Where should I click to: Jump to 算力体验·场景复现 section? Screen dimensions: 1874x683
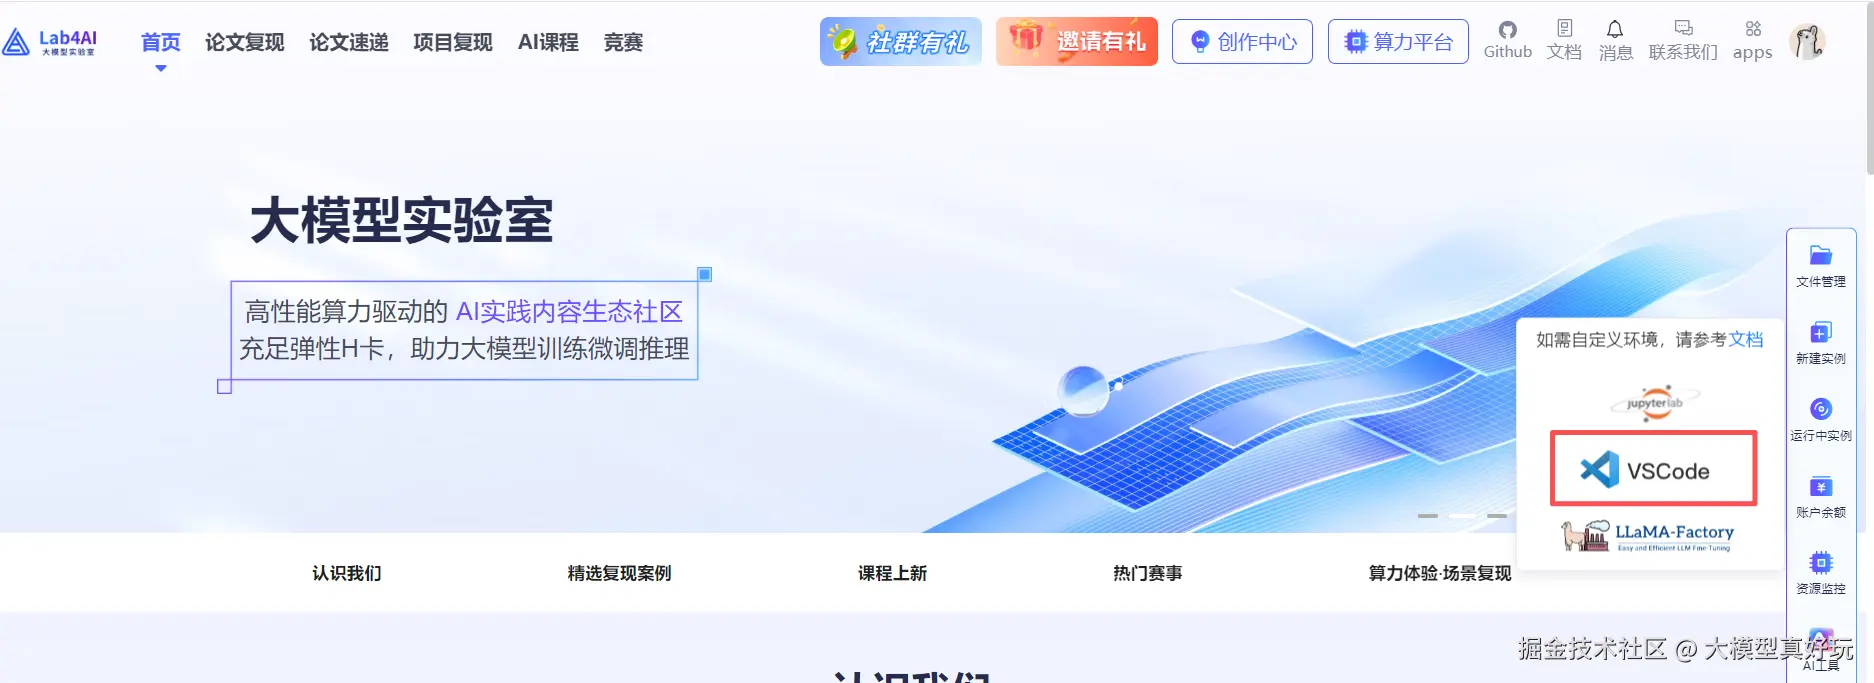pos(1439,573)
